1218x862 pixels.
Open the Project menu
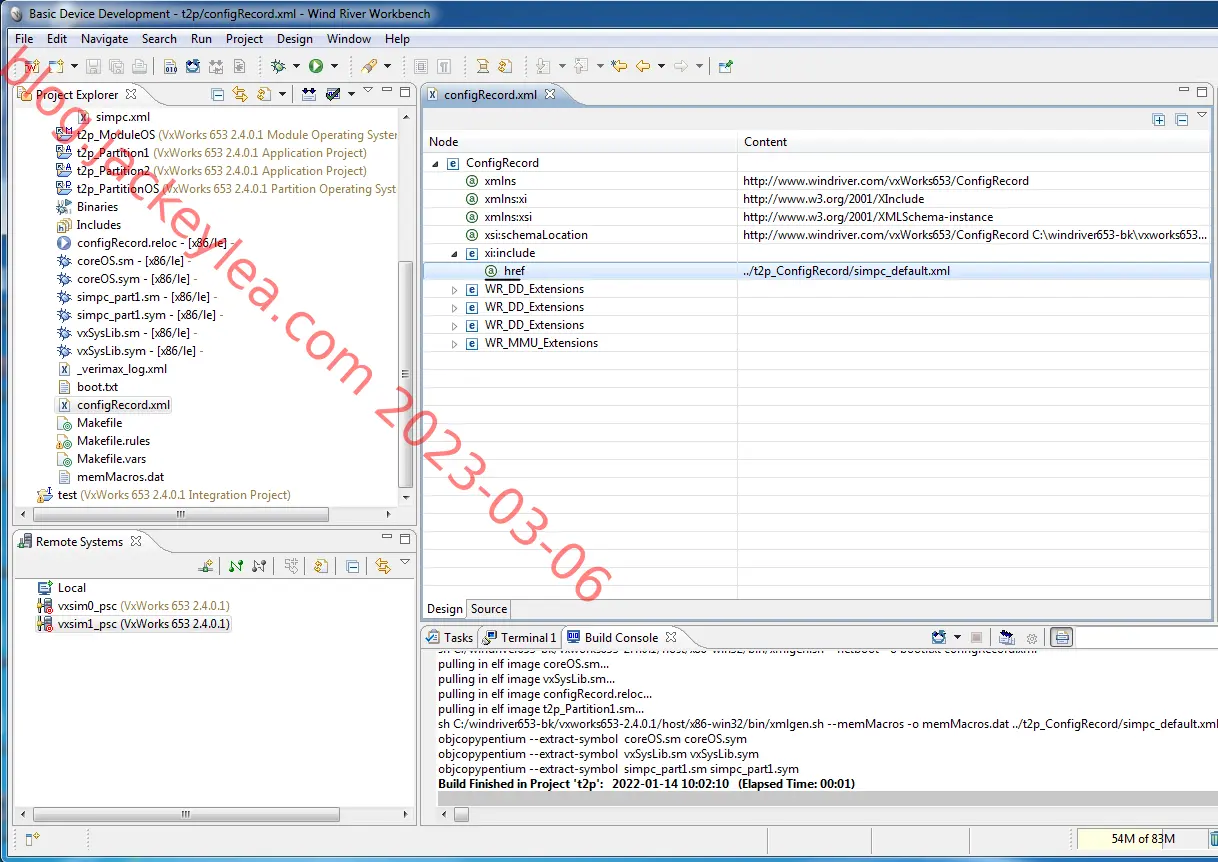[244, 39]
